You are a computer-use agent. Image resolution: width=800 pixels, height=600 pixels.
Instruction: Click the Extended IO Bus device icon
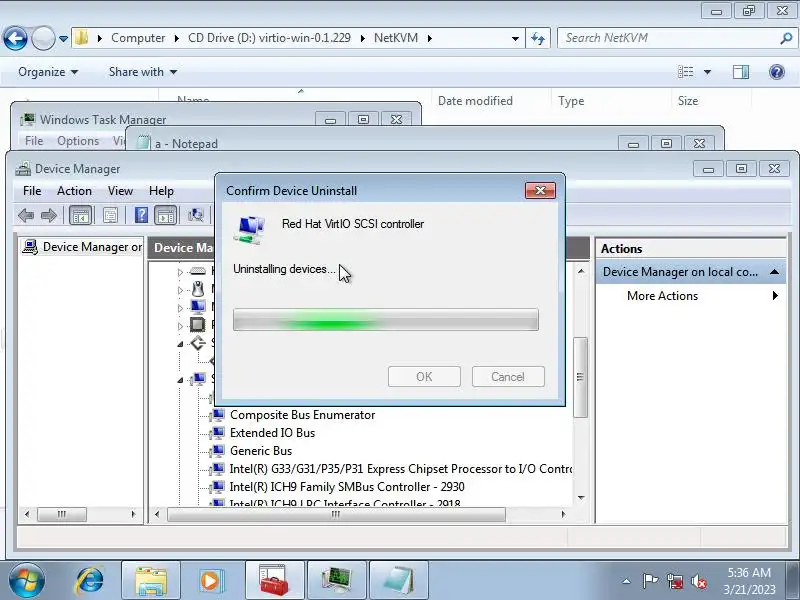218,433
